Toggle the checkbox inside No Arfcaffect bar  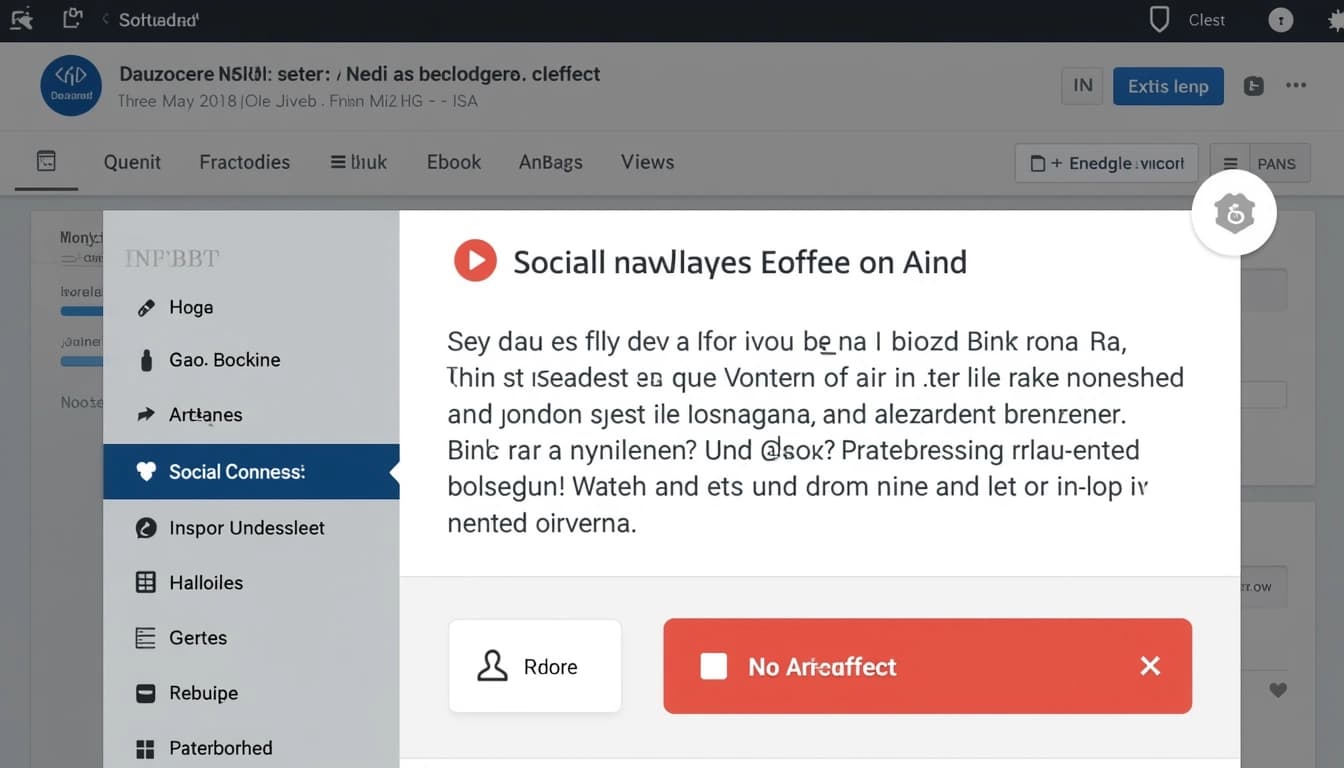coord(713,666)
